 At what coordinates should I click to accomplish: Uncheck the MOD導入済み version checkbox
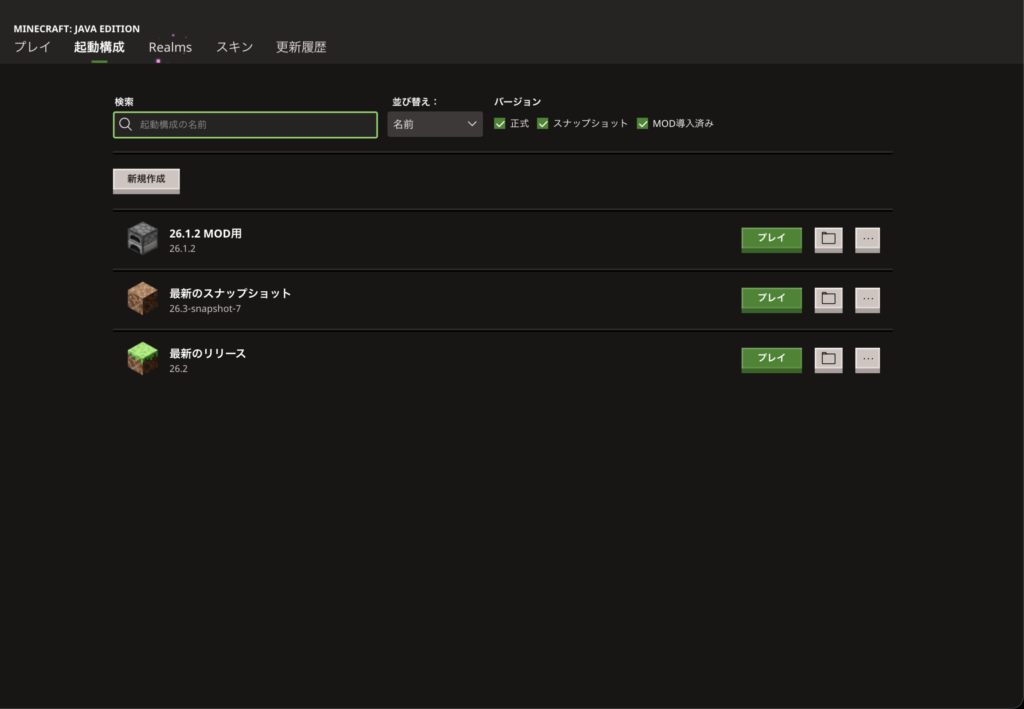click(x=643, y=123)
